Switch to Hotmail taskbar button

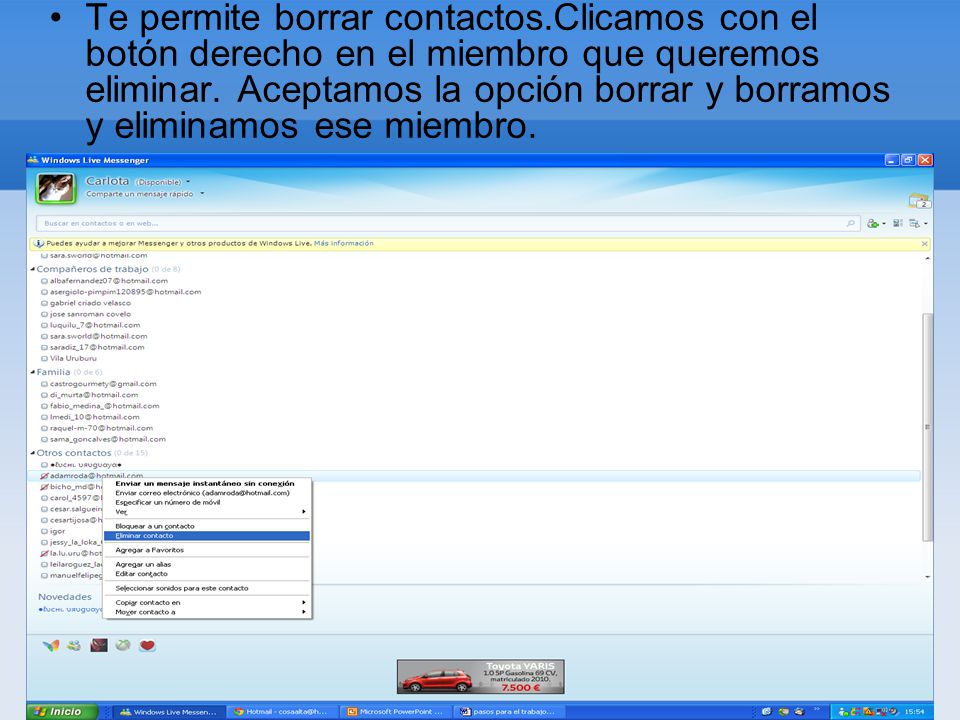coord(282,712)
